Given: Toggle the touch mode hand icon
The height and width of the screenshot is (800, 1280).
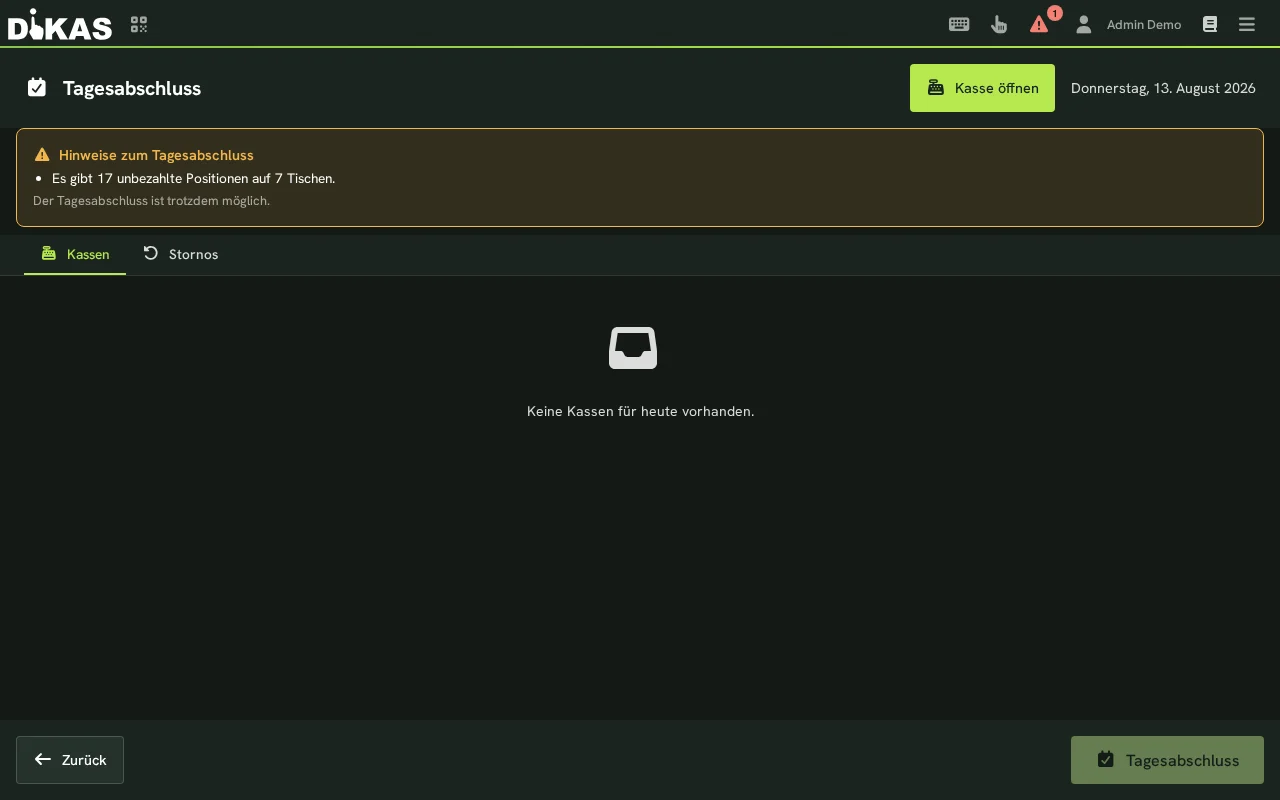Looking at the screenshot, I should pos(999,24).
